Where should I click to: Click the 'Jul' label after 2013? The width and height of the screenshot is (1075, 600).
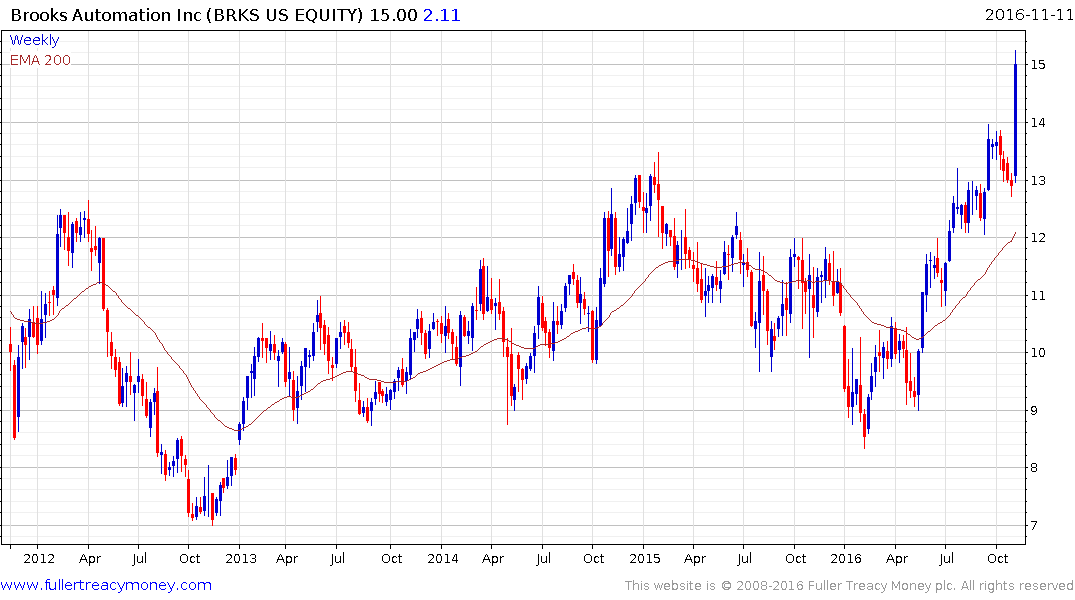337,558
